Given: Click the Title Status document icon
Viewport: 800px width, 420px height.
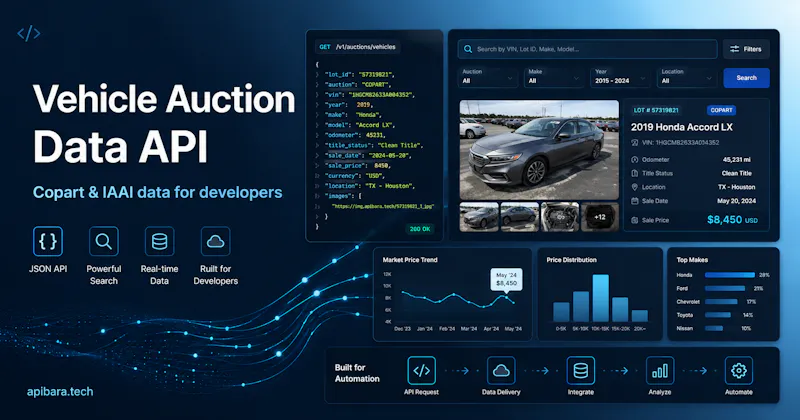Looking at the screenshot, I should point(635,174).
